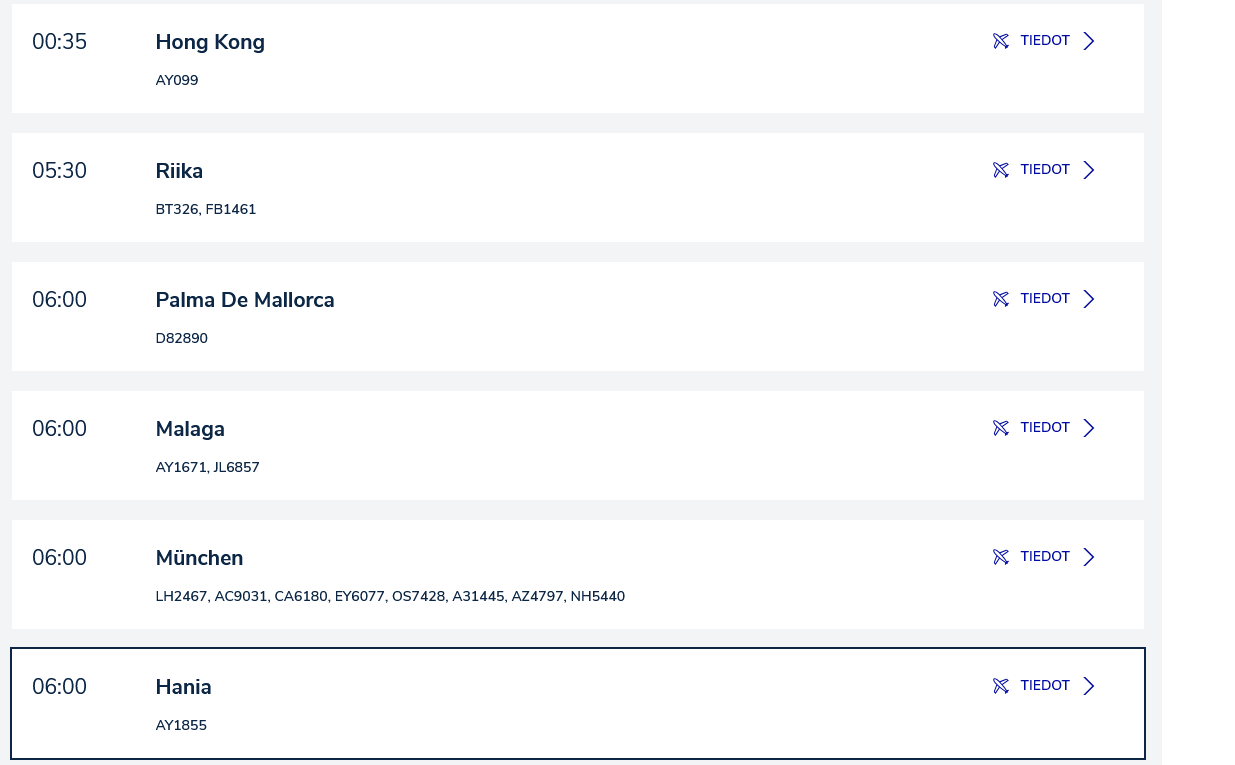The height and width of the screenshot is (765, 1235).
Task: Expand Riika flight details chevron
Action: (1089, 170)
